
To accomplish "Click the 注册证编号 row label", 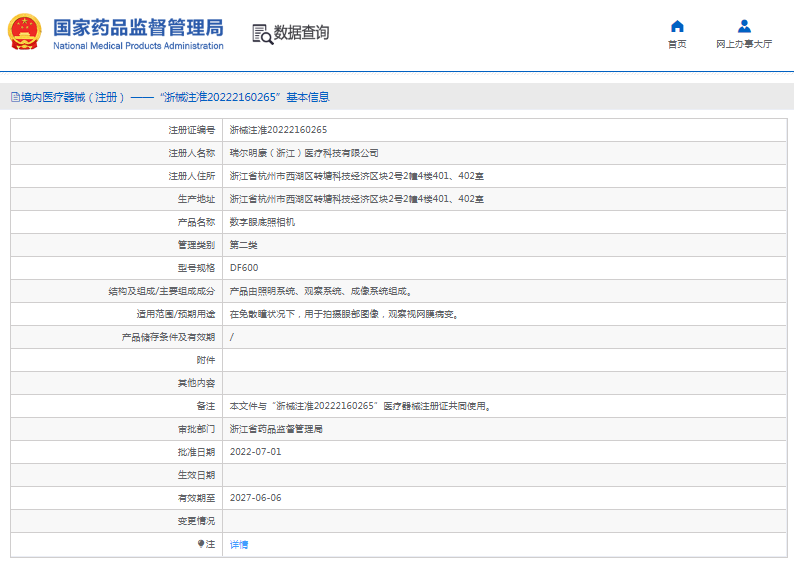I will tap(192, 130).
